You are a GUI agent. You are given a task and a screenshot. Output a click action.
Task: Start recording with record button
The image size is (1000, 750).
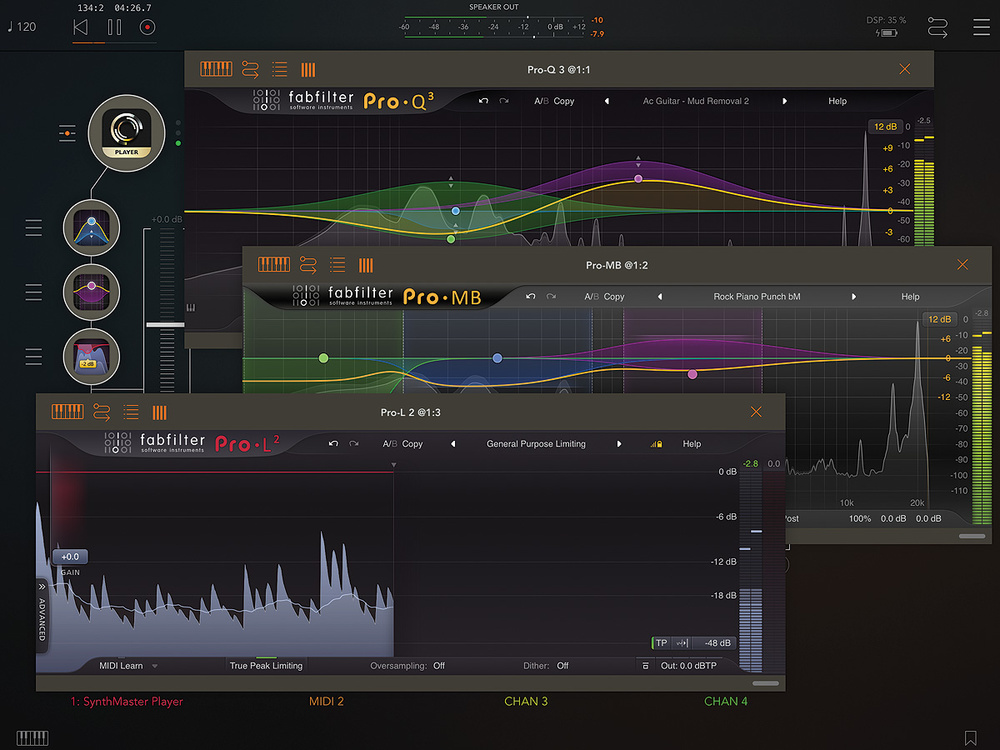(147, 27)
